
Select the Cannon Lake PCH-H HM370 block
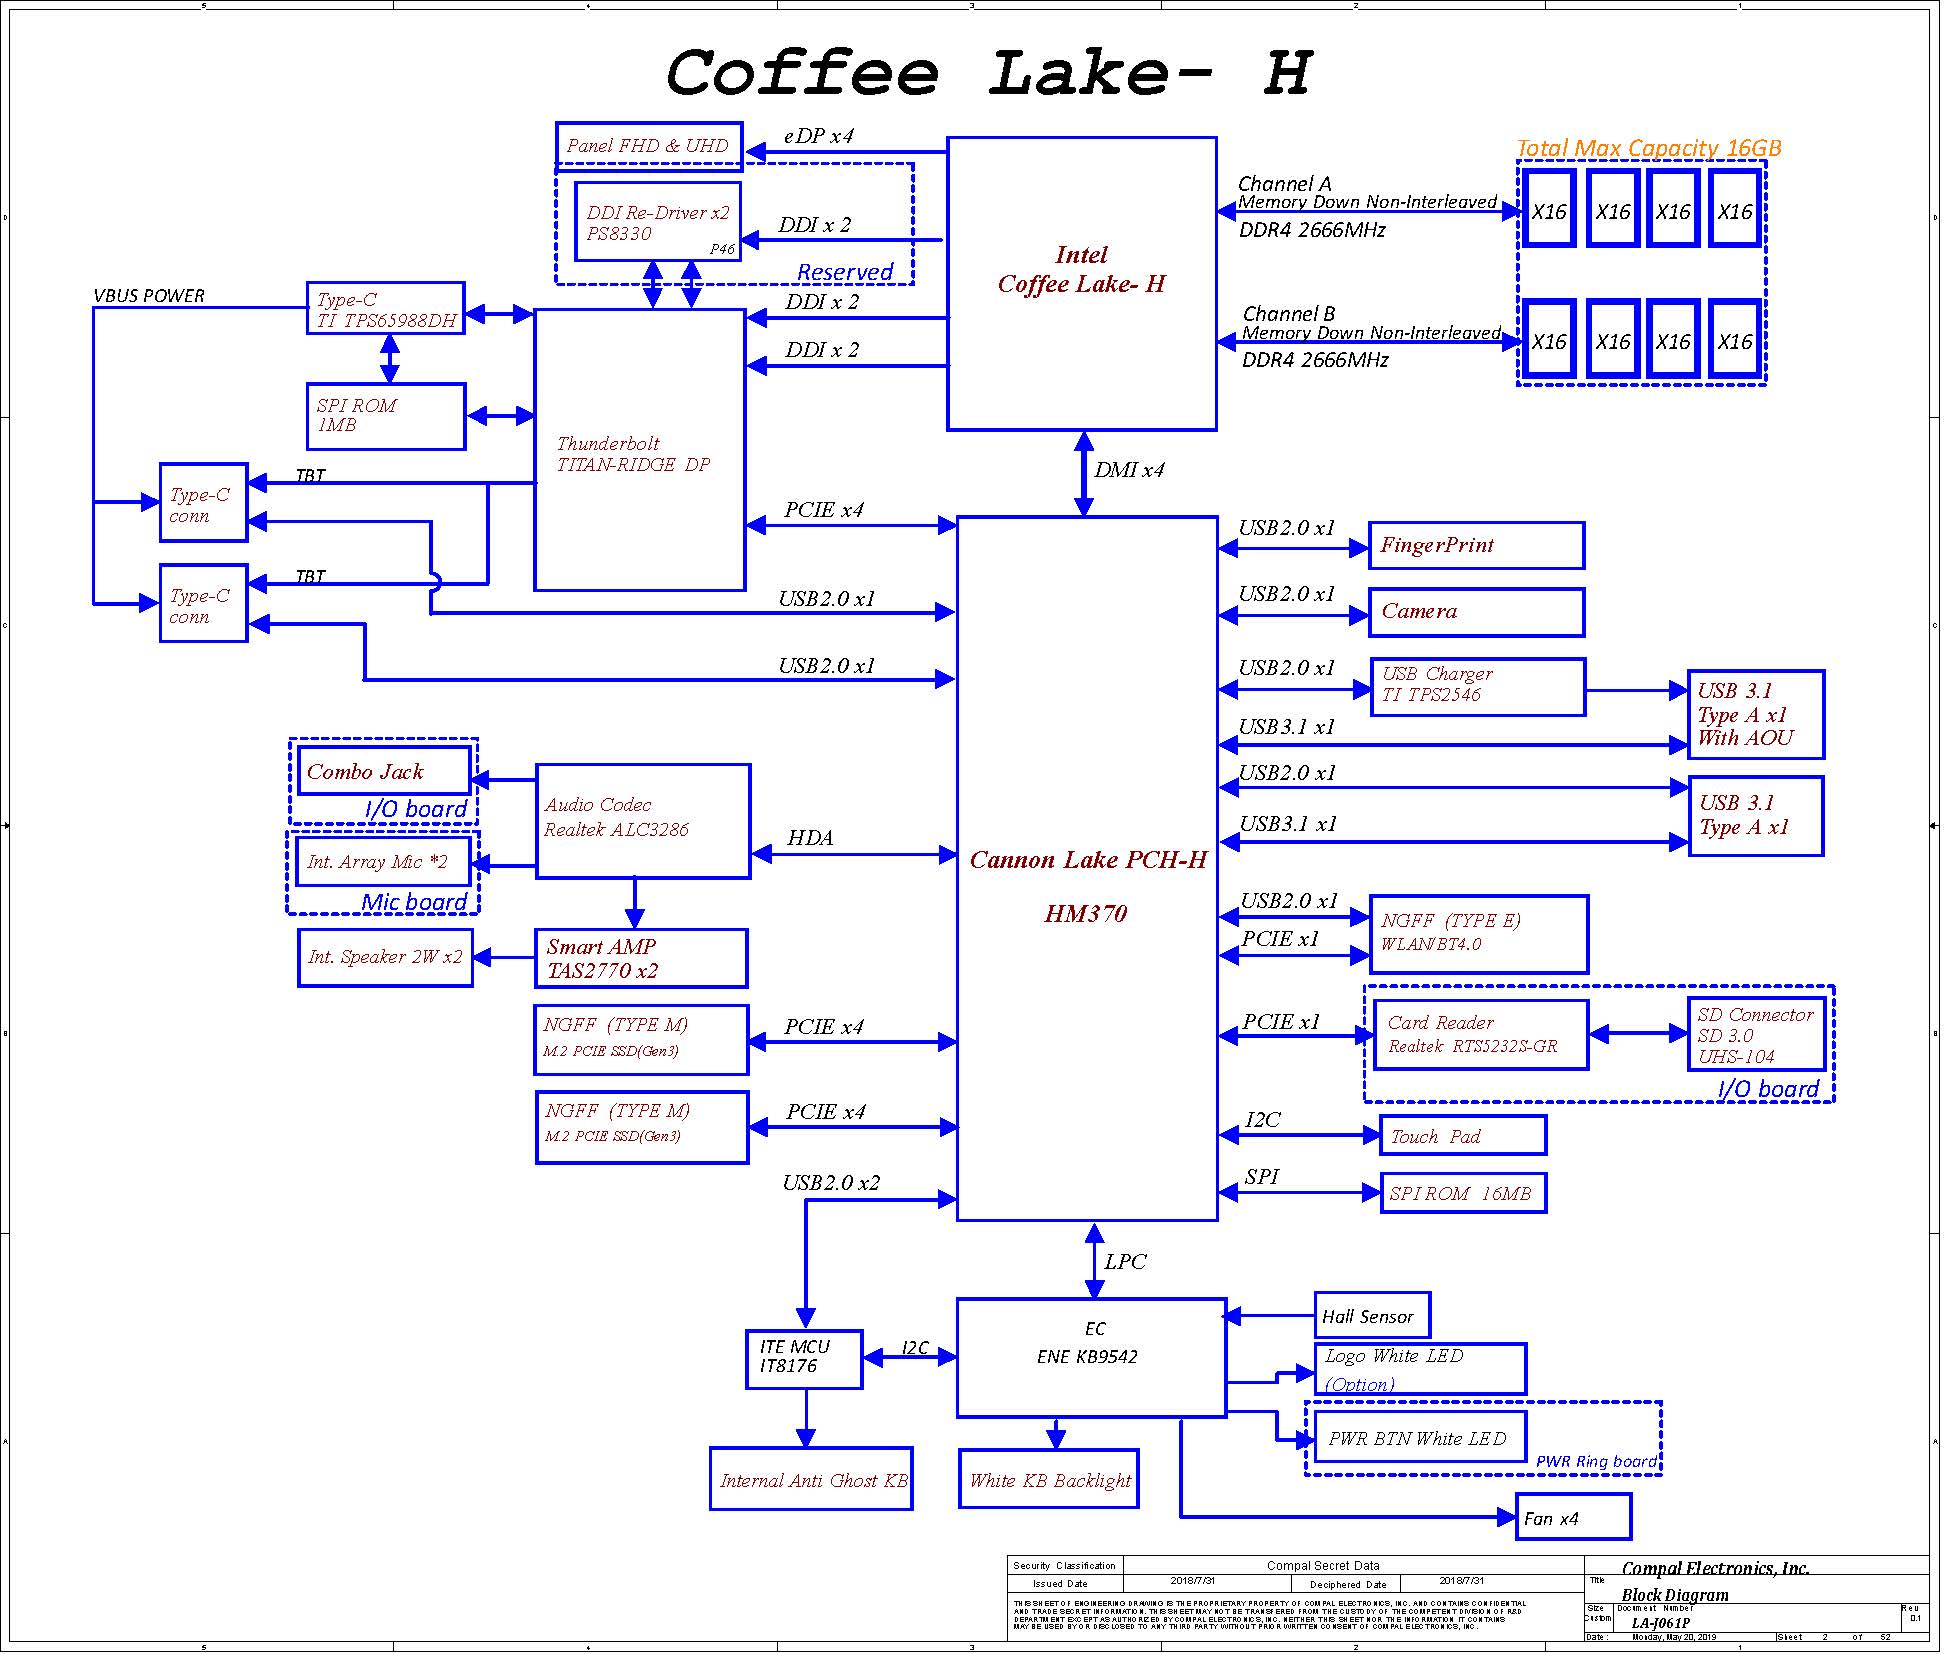click(1087, 867)
